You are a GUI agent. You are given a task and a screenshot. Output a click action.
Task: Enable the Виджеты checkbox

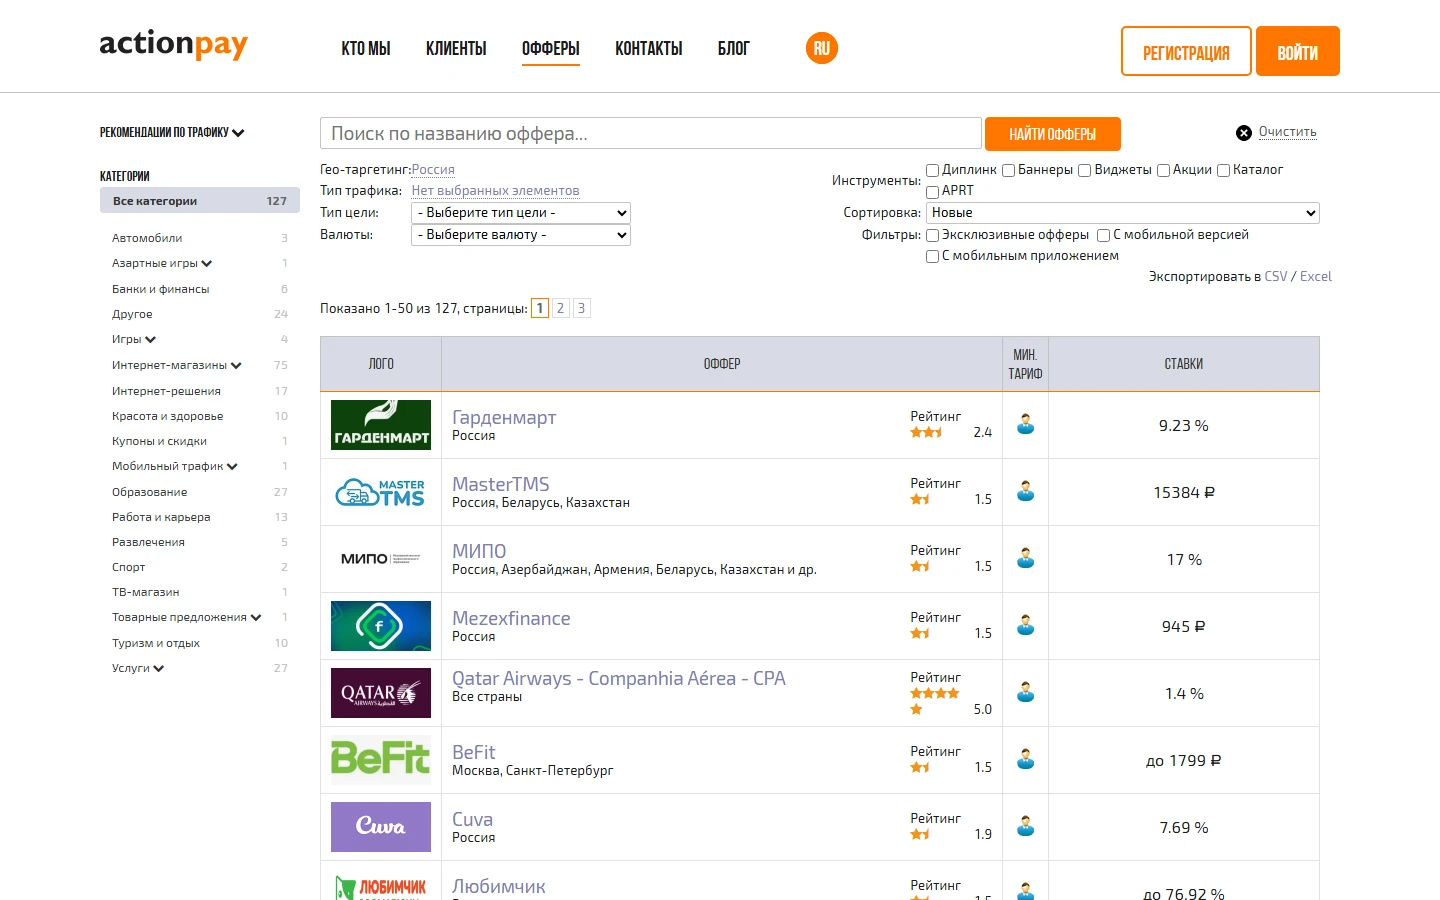point(1085,171)
